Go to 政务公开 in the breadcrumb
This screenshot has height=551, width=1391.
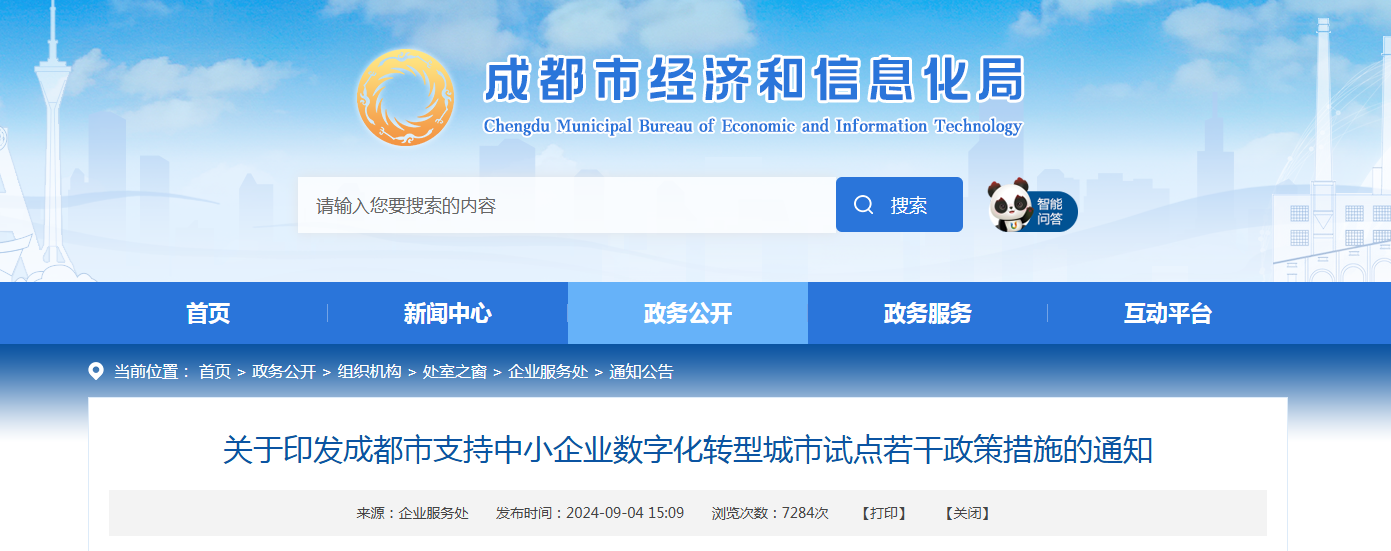pos(284,372)
